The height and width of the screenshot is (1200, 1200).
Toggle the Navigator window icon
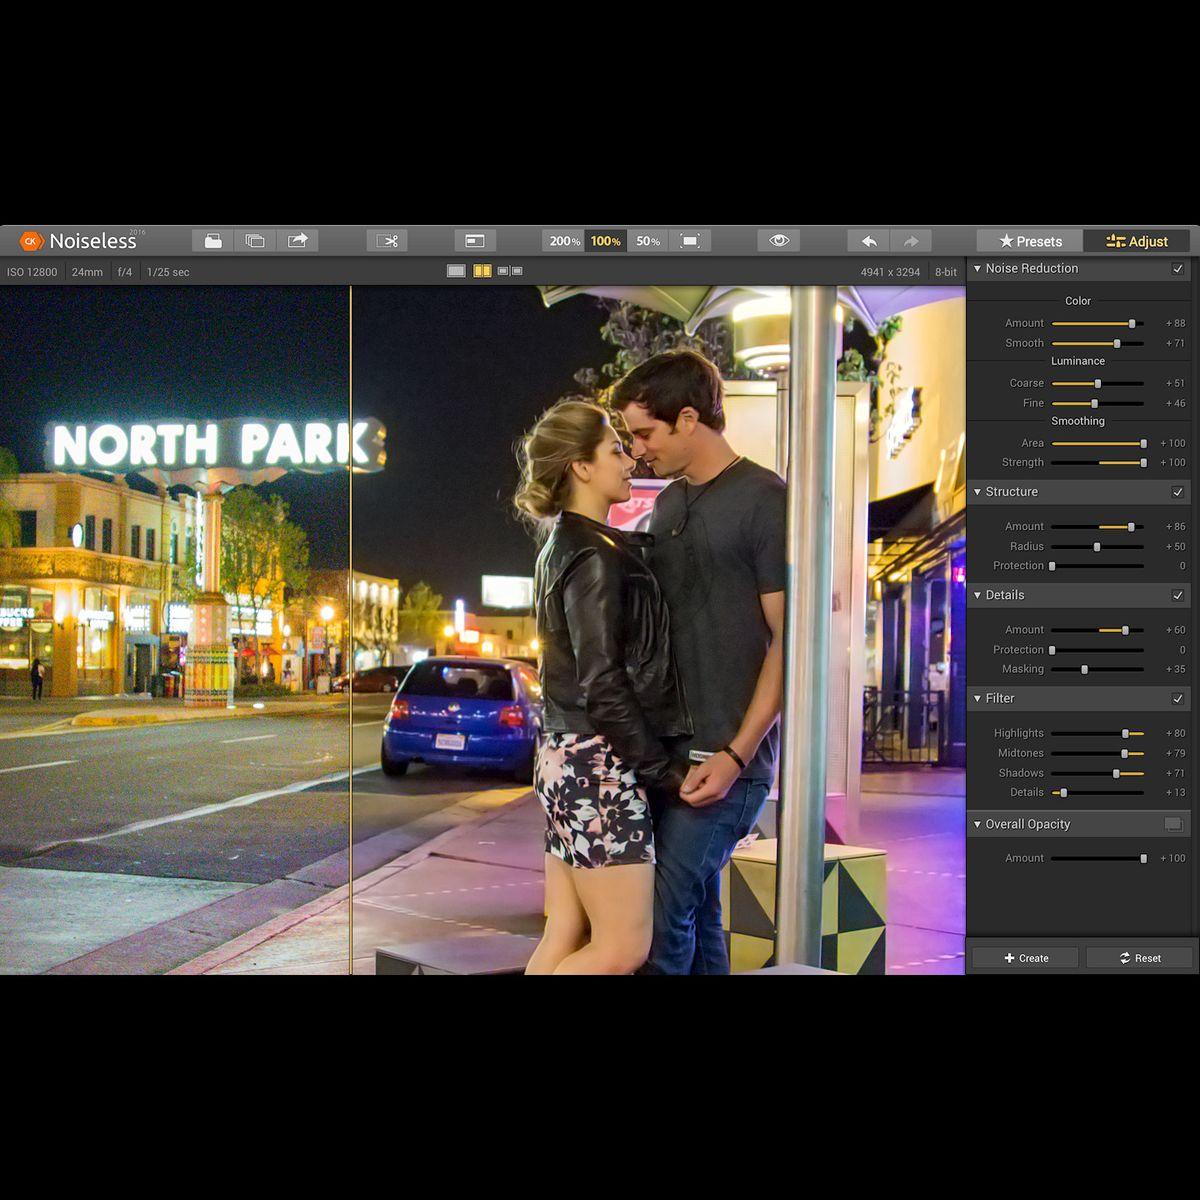(x=475, y=241)
